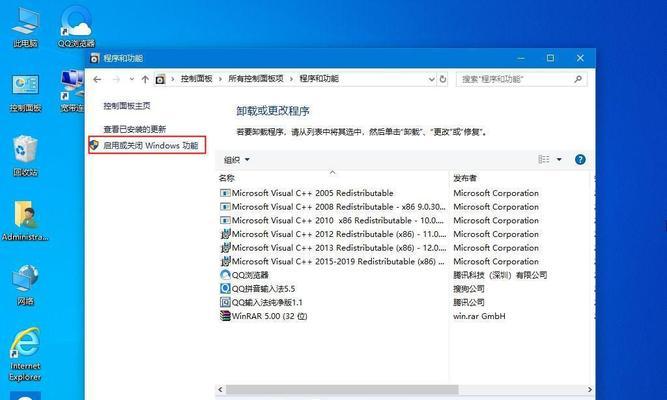Click publisher 腾讯科技（深圳）有限公司
Screen dimensions: 667x400
[x=500, y=275]
